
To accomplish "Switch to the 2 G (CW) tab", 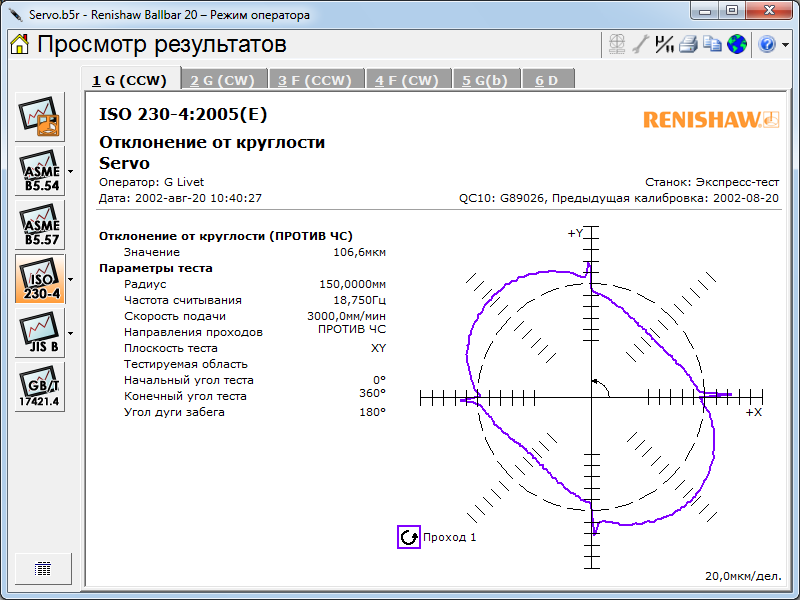I will (222, 80).
